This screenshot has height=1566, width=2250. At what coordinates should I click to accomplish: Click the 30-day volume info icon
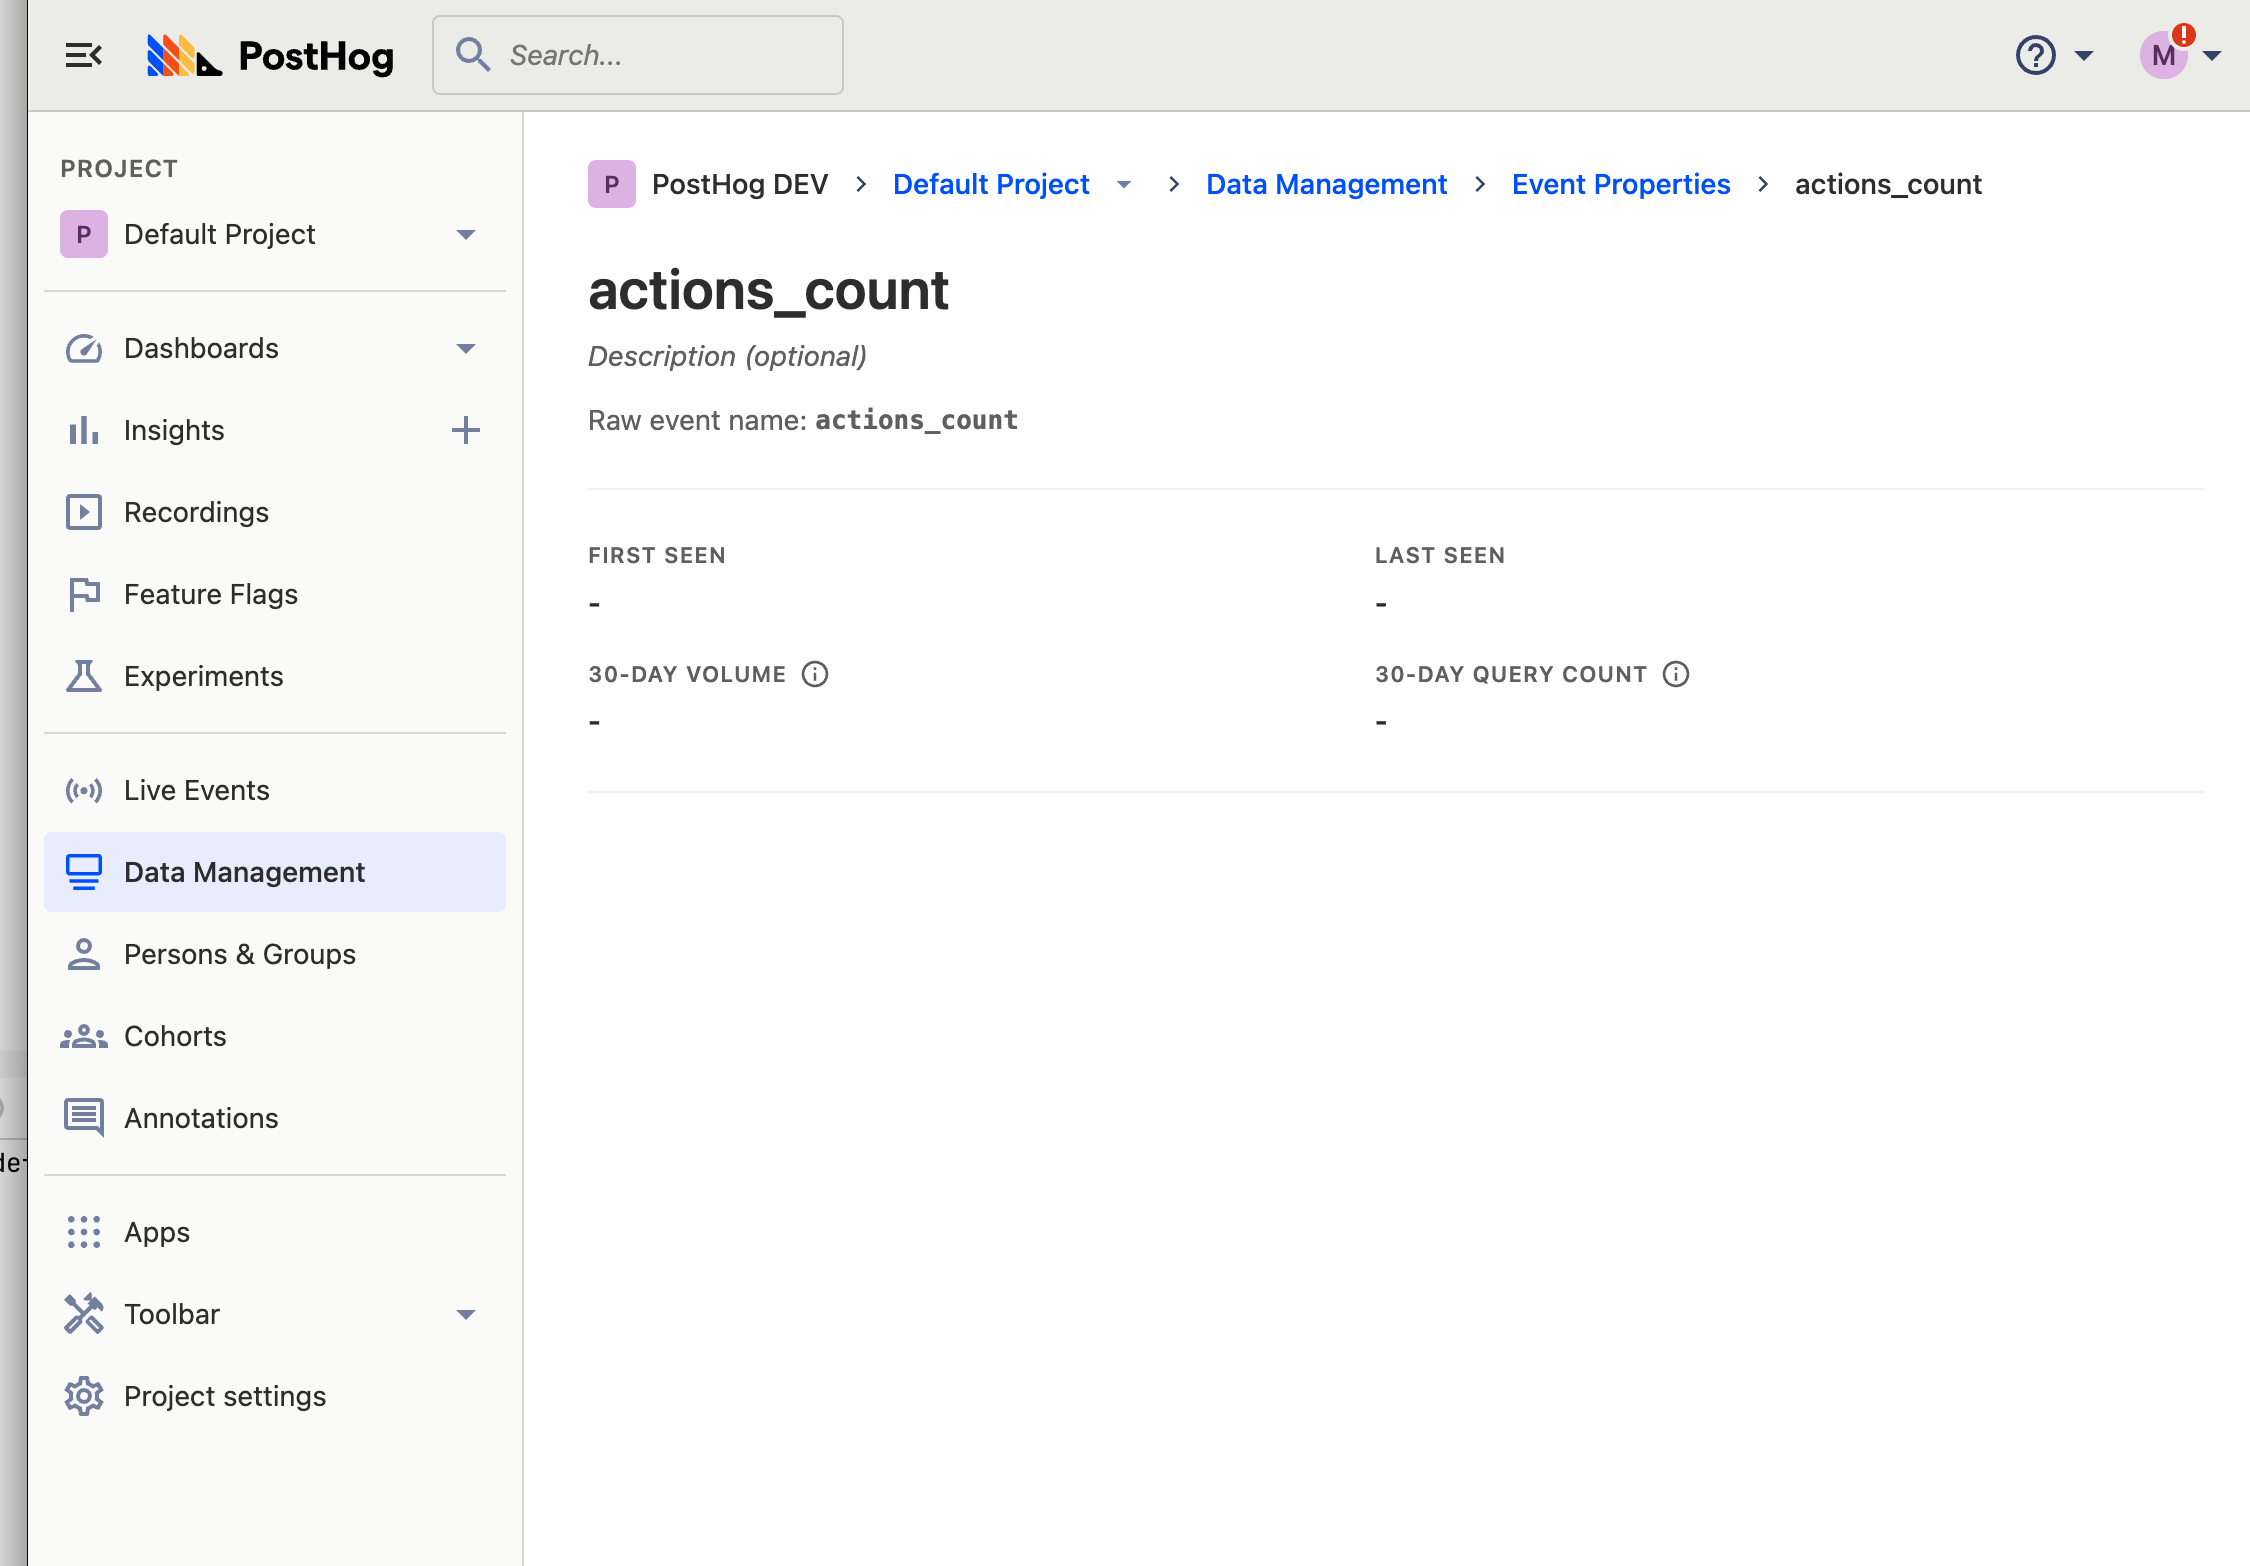coord(815,674)
